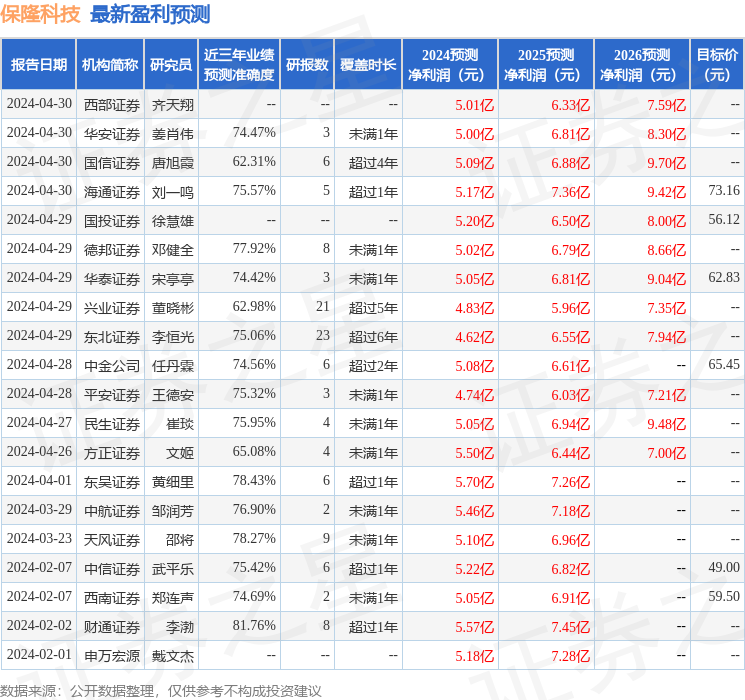Click accuracy value 74.47%
Viewport: 745px width, 700px height.
tap(254, 133)
